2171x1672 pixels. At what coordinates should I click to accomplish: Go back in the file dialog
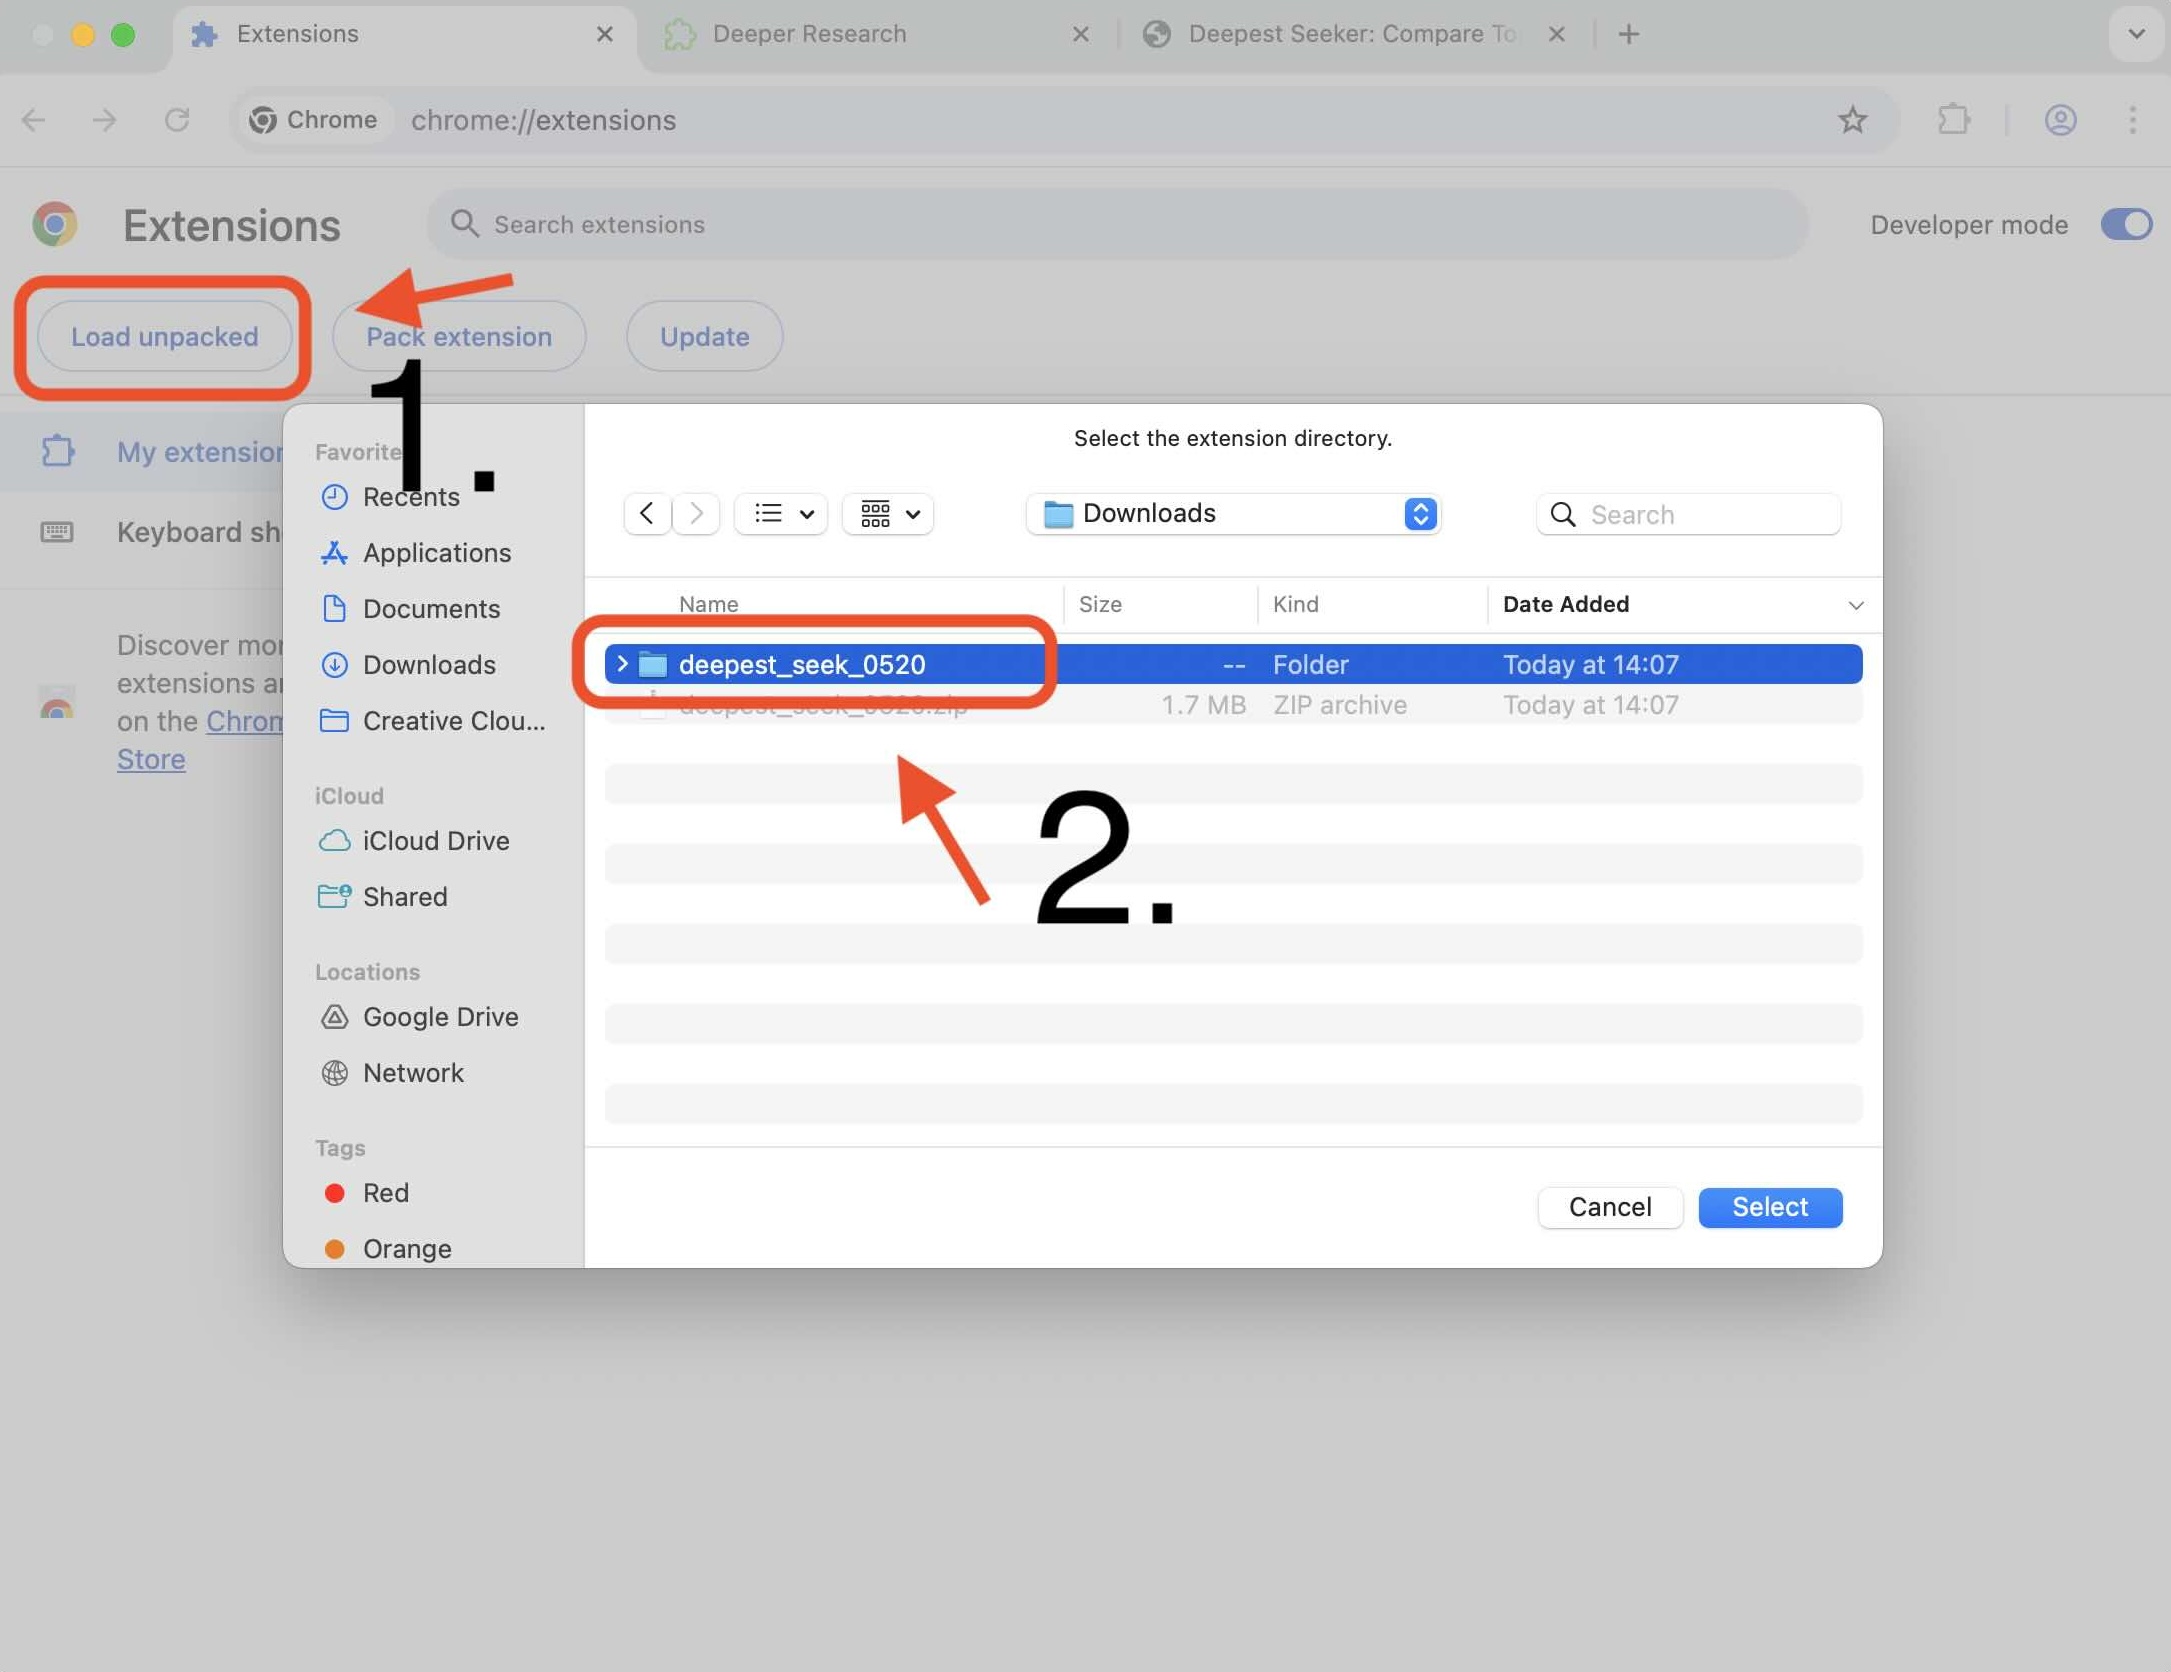pyautogui.click(x=647, y=514)
